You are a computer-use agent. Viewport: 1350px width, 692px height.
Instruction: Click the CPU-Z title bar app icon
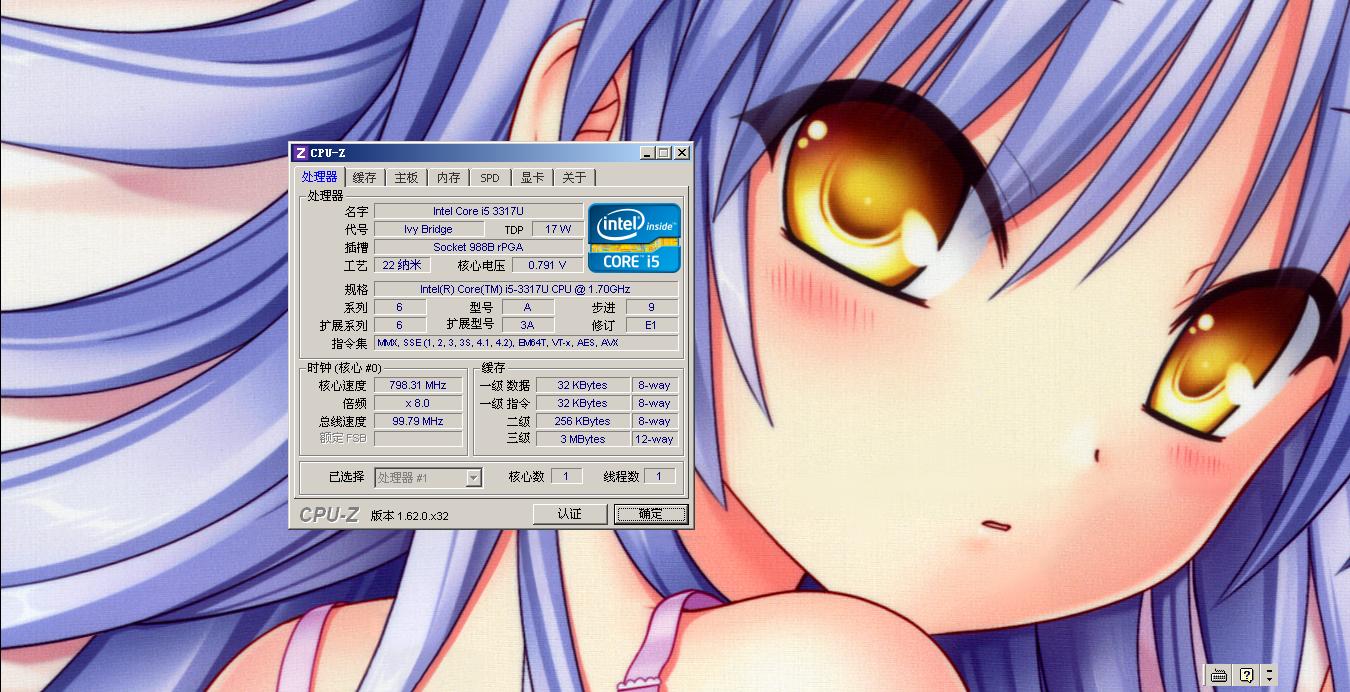[x=301, y=153]
